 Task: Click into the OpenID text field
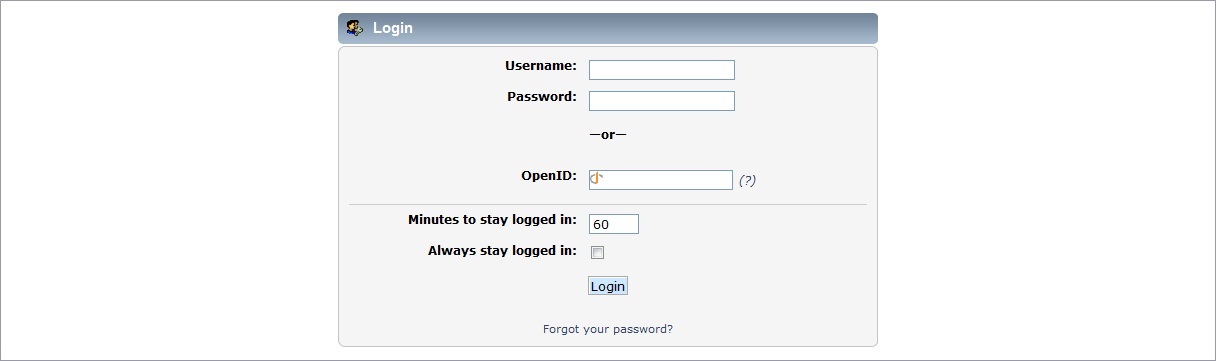click(661, 180)
